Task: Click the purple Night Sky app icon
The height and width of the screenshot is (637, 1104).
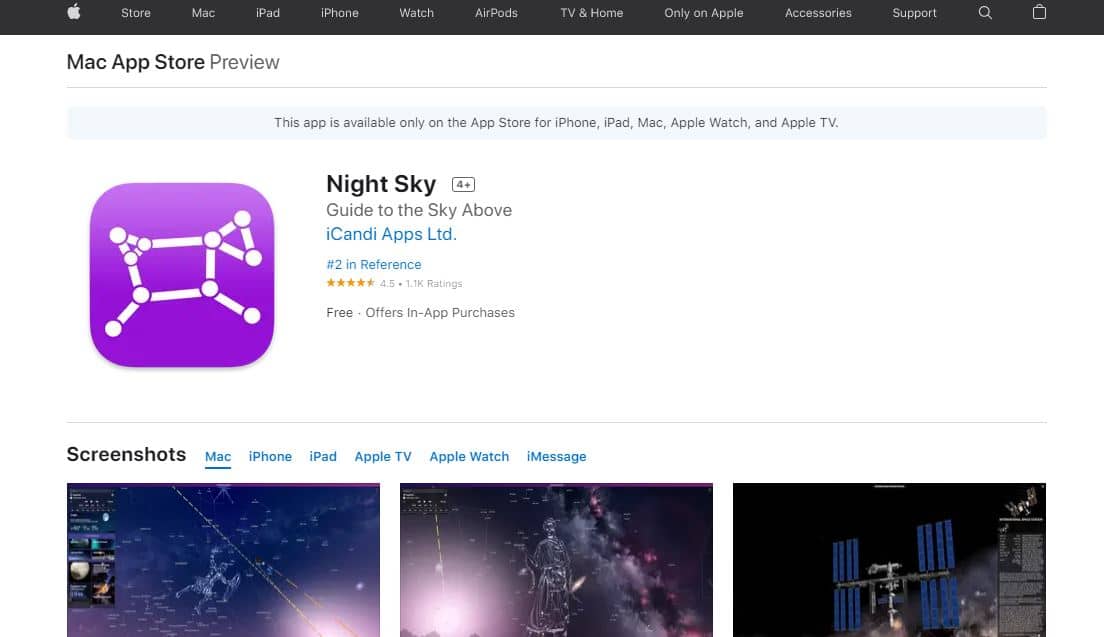Action: coord(182,275)
